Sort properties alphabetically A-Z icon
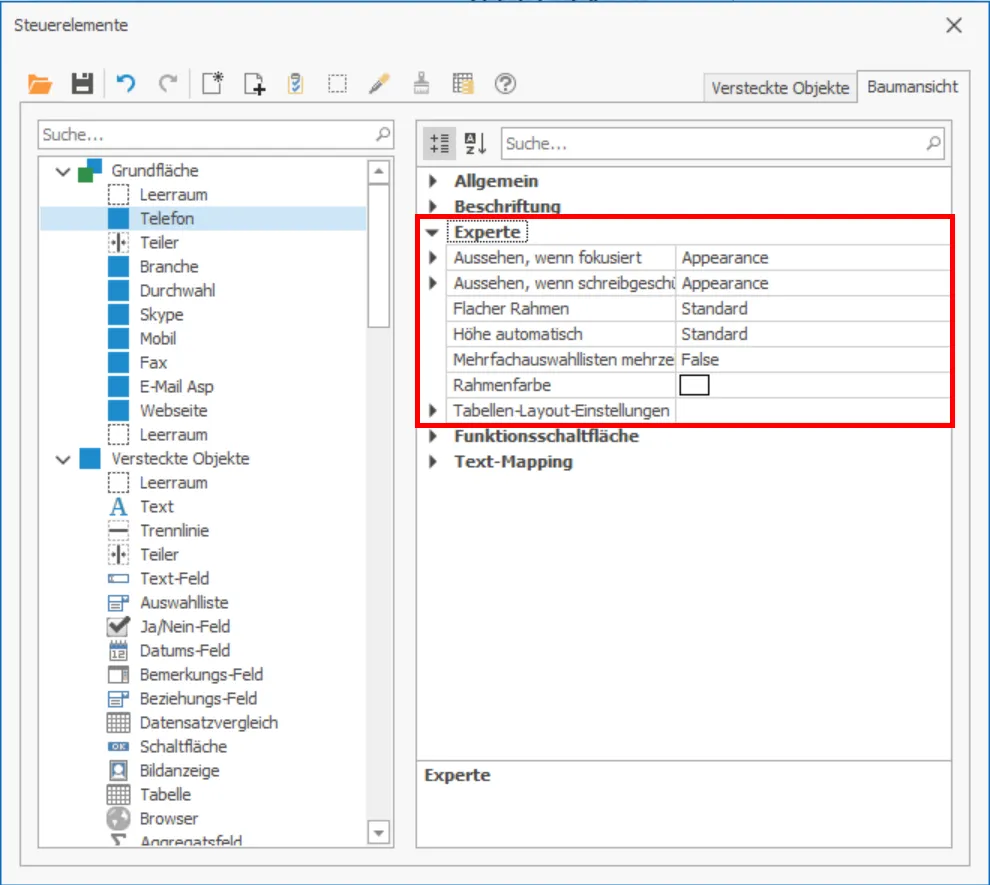Screen dimensions: 990x885 tap(475, 144)
